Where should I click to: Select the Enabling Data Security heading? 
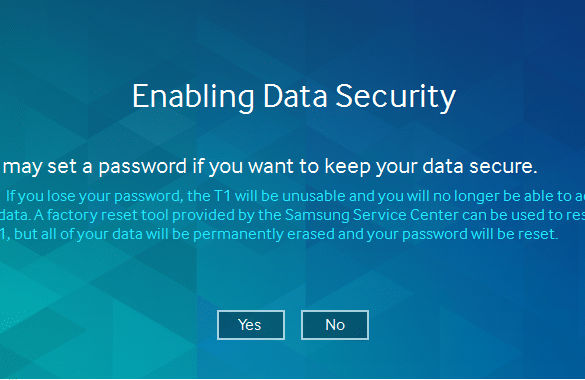294,97
